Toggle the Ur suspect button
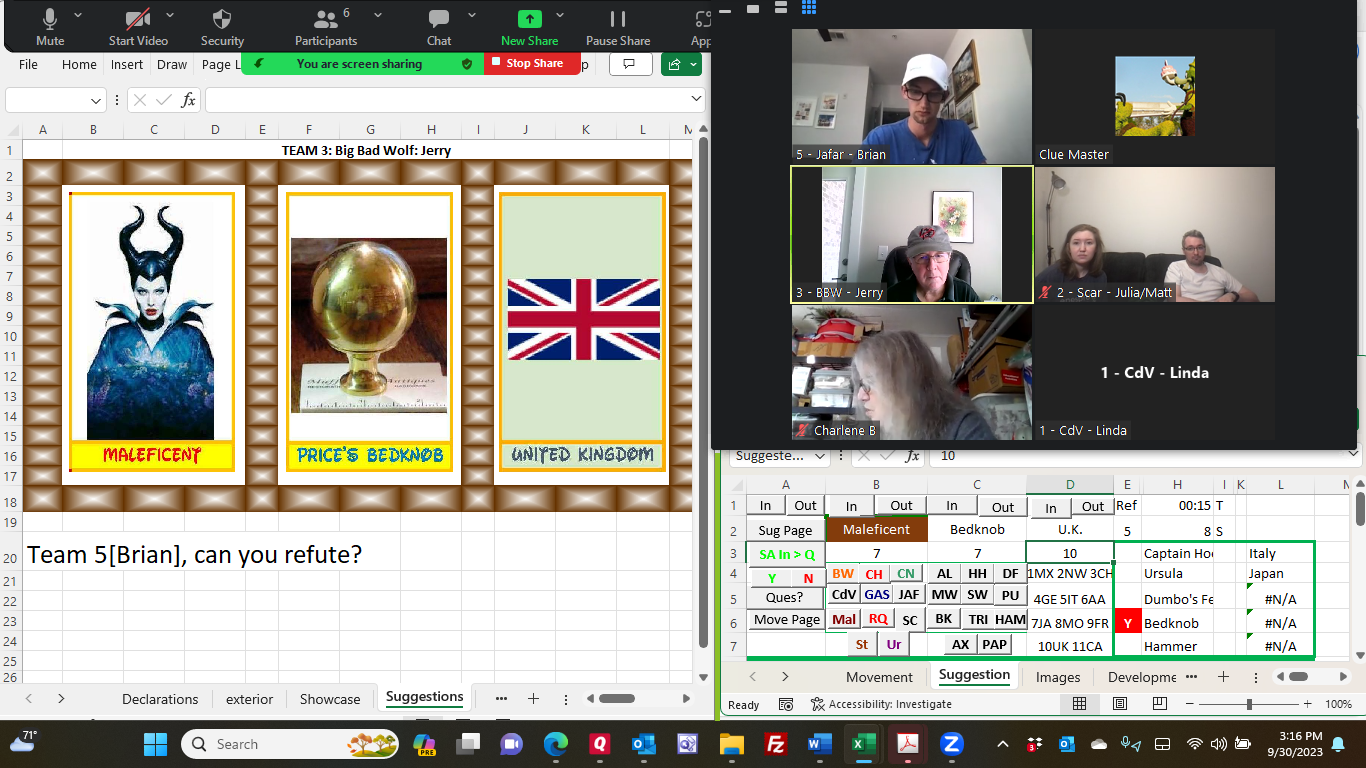 pos(893,644)
